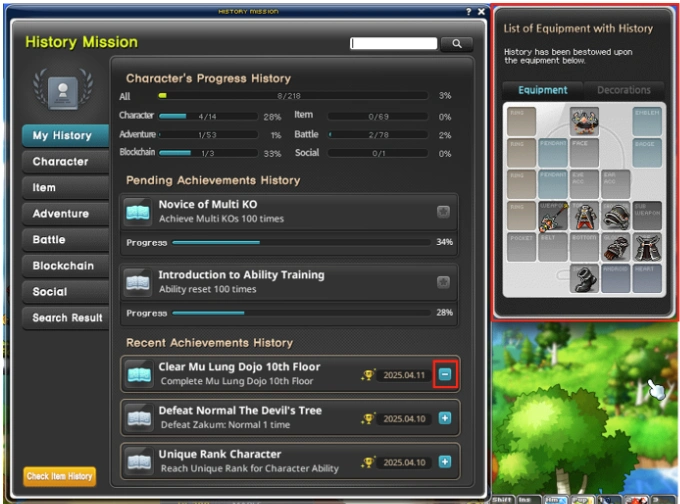The height and width of the screenshot is (504, 680).
Task: Open the Item category tab
Action: tap(65, 187)
